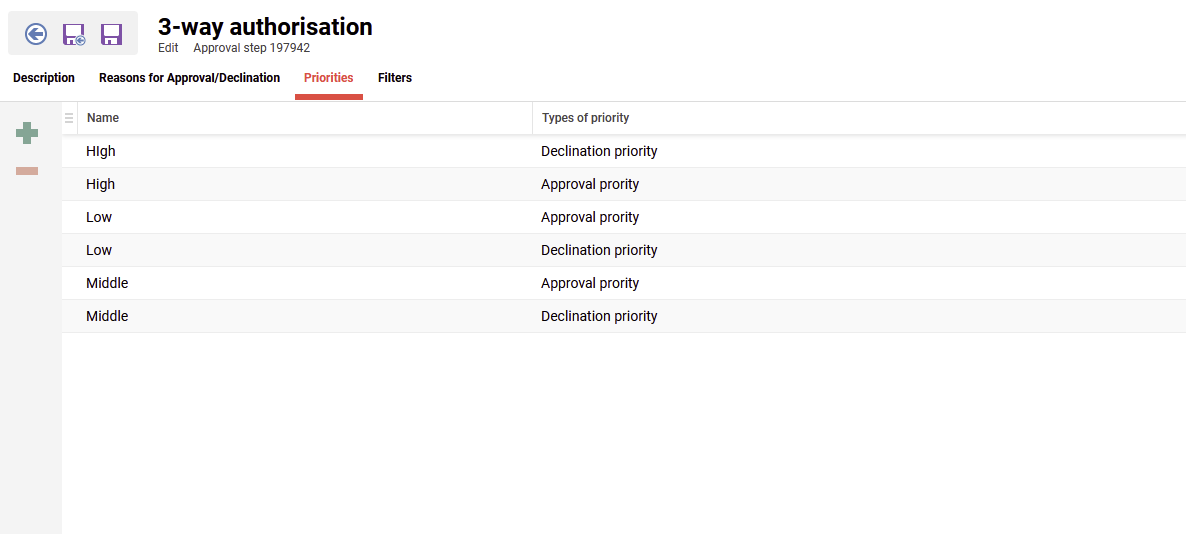
Task: Click the Approval prority cell in the Low row
Action: (x=590, y=217)
